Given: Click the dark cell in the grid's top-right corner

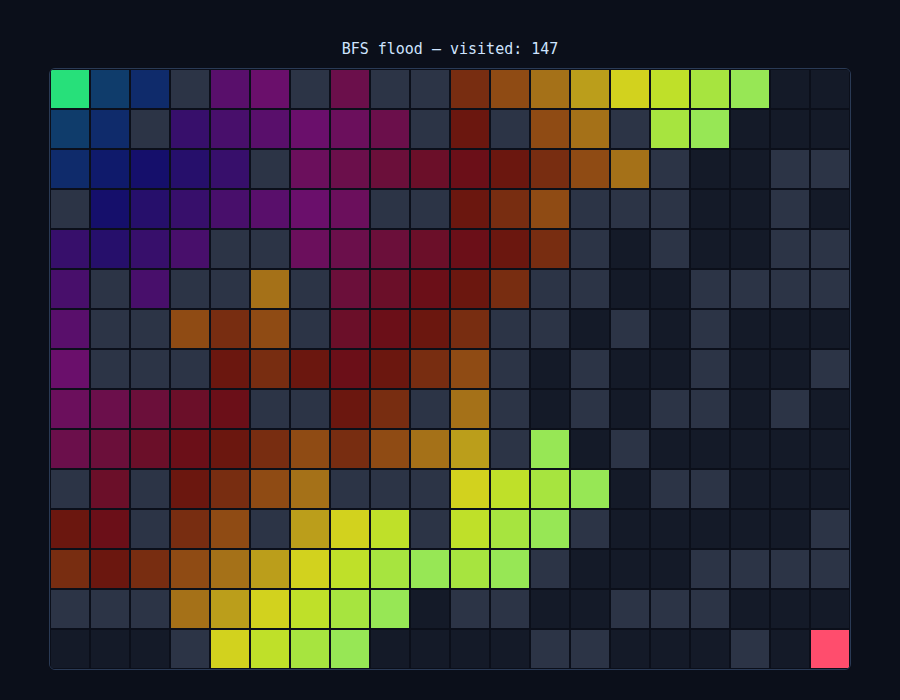Looking at the screenshot, I should click(x=829, y=89).
